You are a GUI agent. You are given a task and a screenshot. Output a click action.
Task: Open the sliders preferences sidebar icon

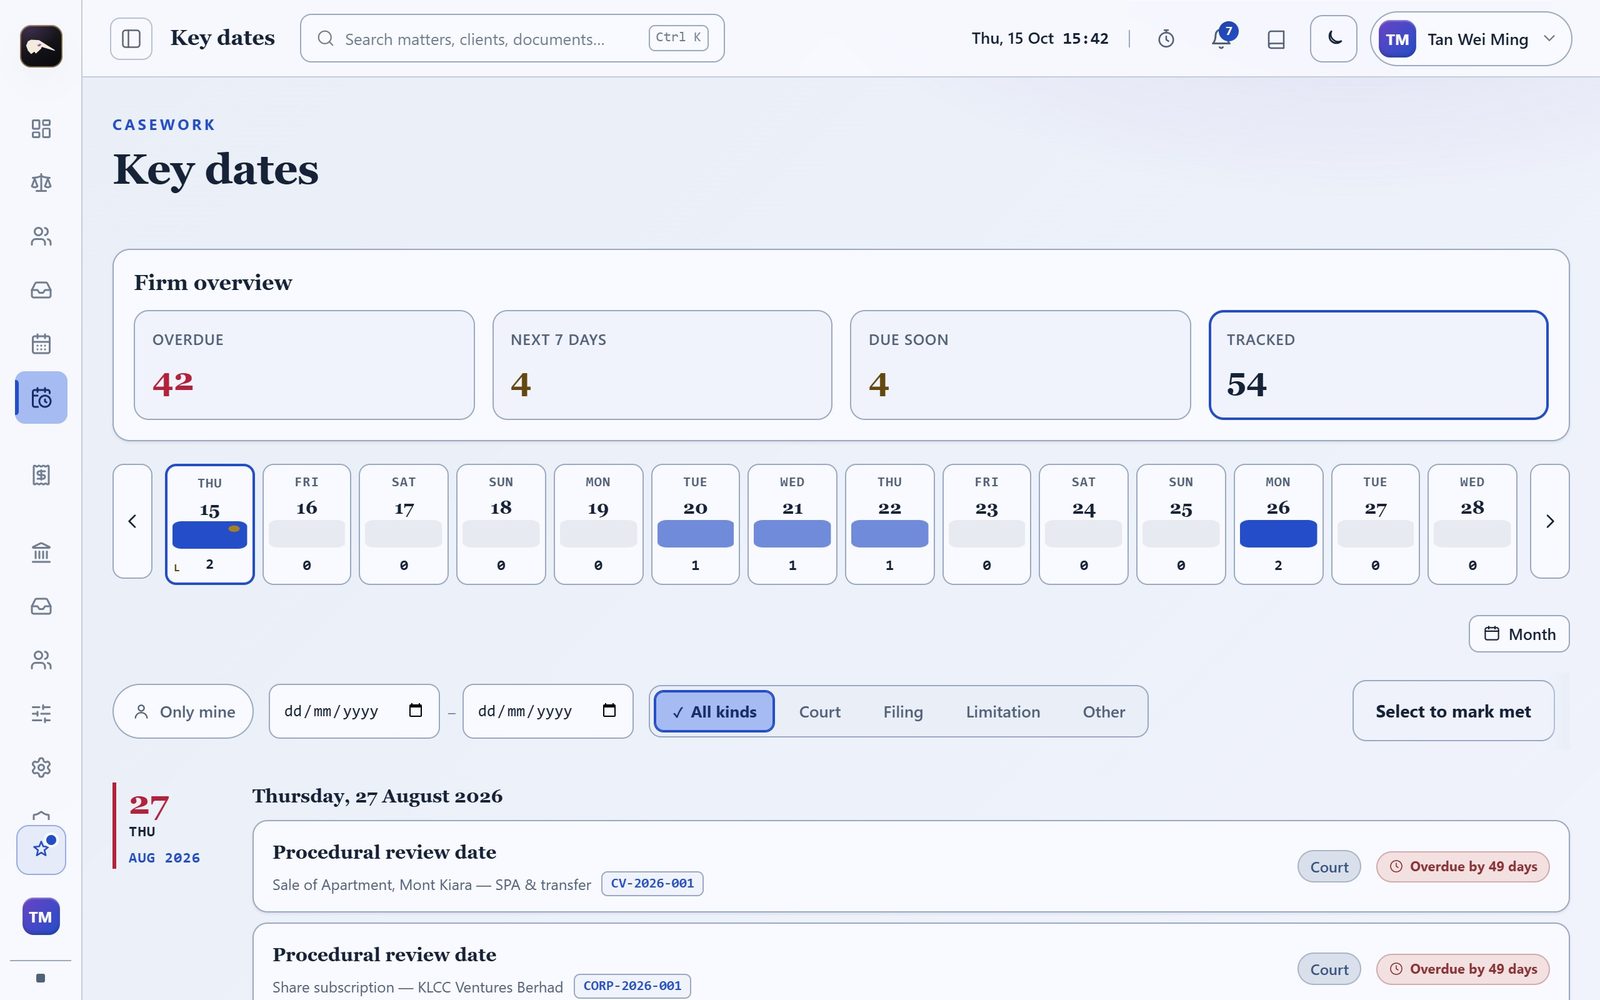(x=41, y=714)
